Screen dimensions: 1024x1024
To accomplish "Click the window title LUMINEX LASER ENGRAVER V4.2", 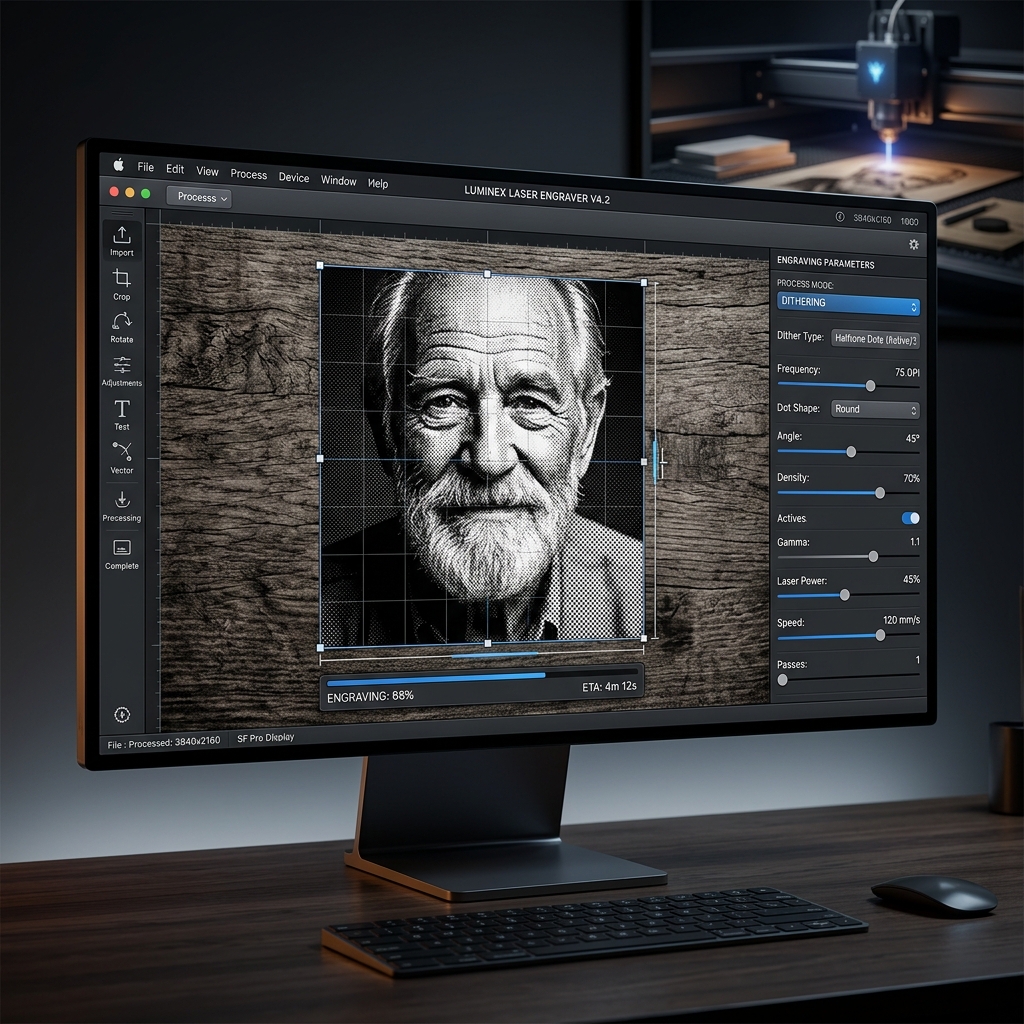I will (x=537, y=195).
